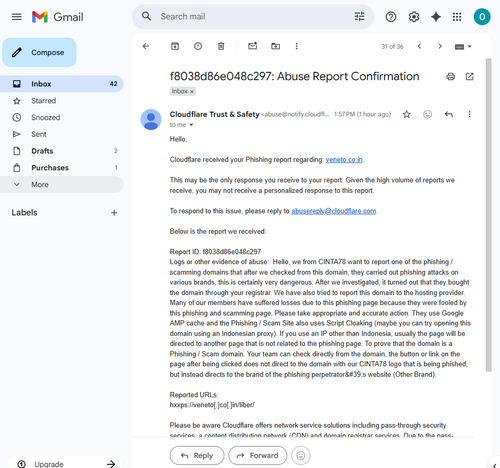Expand the More sidebar section
Image resolution: width=500 pixels, height=468 pixels.
point(62,184)
